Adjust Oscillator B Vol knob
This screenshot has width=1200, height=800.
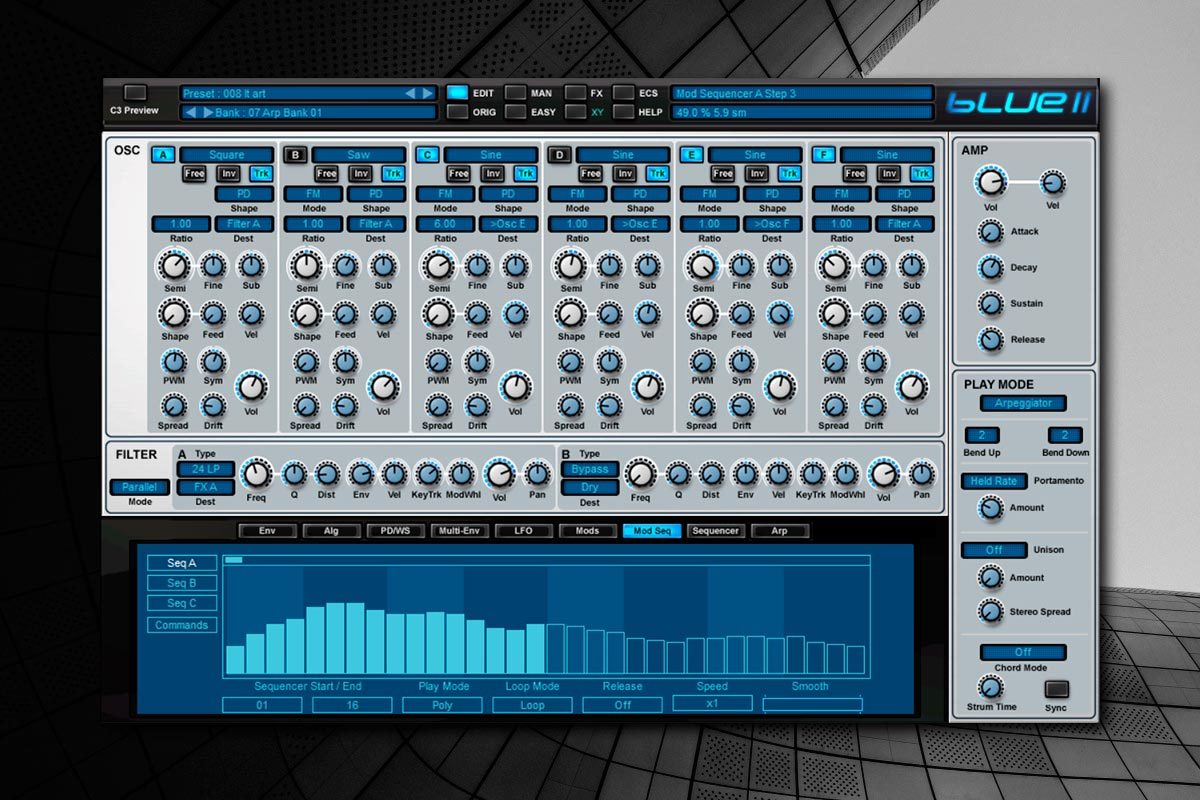pos(381,386)
